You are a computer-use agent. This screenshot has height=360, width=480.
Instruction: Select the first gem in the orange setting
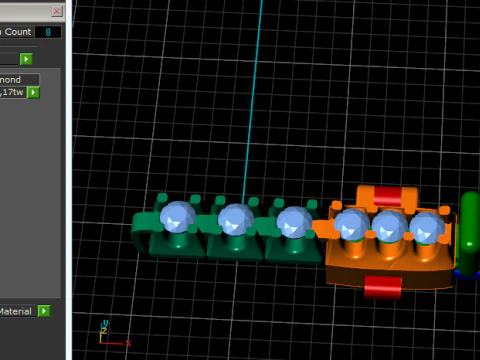[351, 224]
